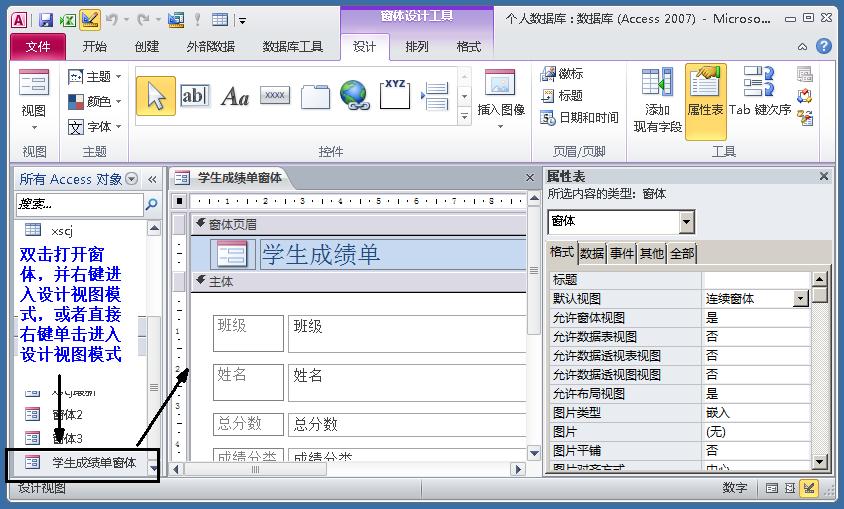Toggle the 属性表 (Property Sheet) button
844x509 pixels.
pos(705,101)
